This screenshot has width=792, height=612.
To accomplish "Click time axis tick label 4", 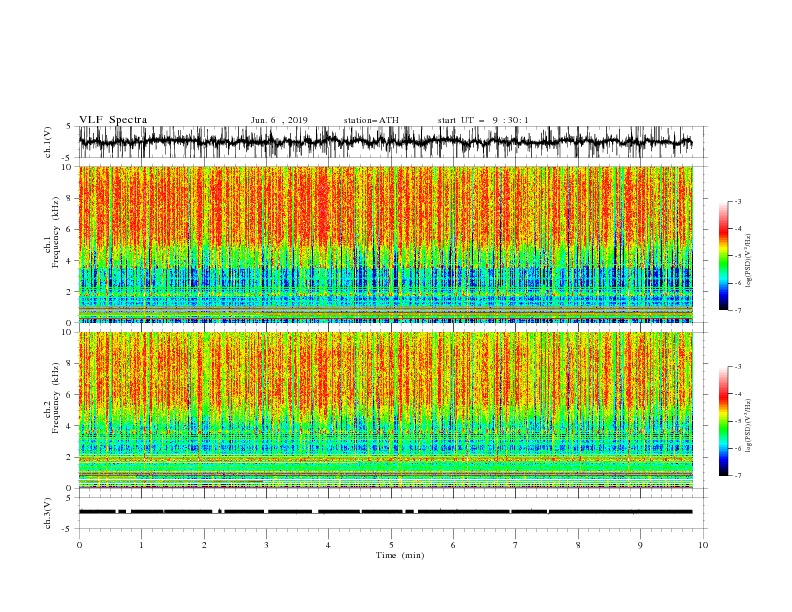I will (x=328, y=545).
